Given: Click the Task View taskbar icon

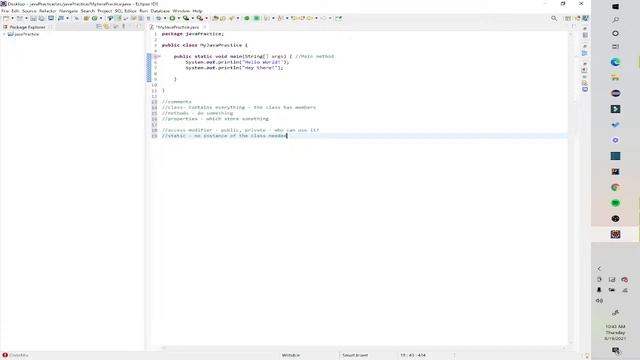Looking at the screenshot, I should click(x=616, y=47).
